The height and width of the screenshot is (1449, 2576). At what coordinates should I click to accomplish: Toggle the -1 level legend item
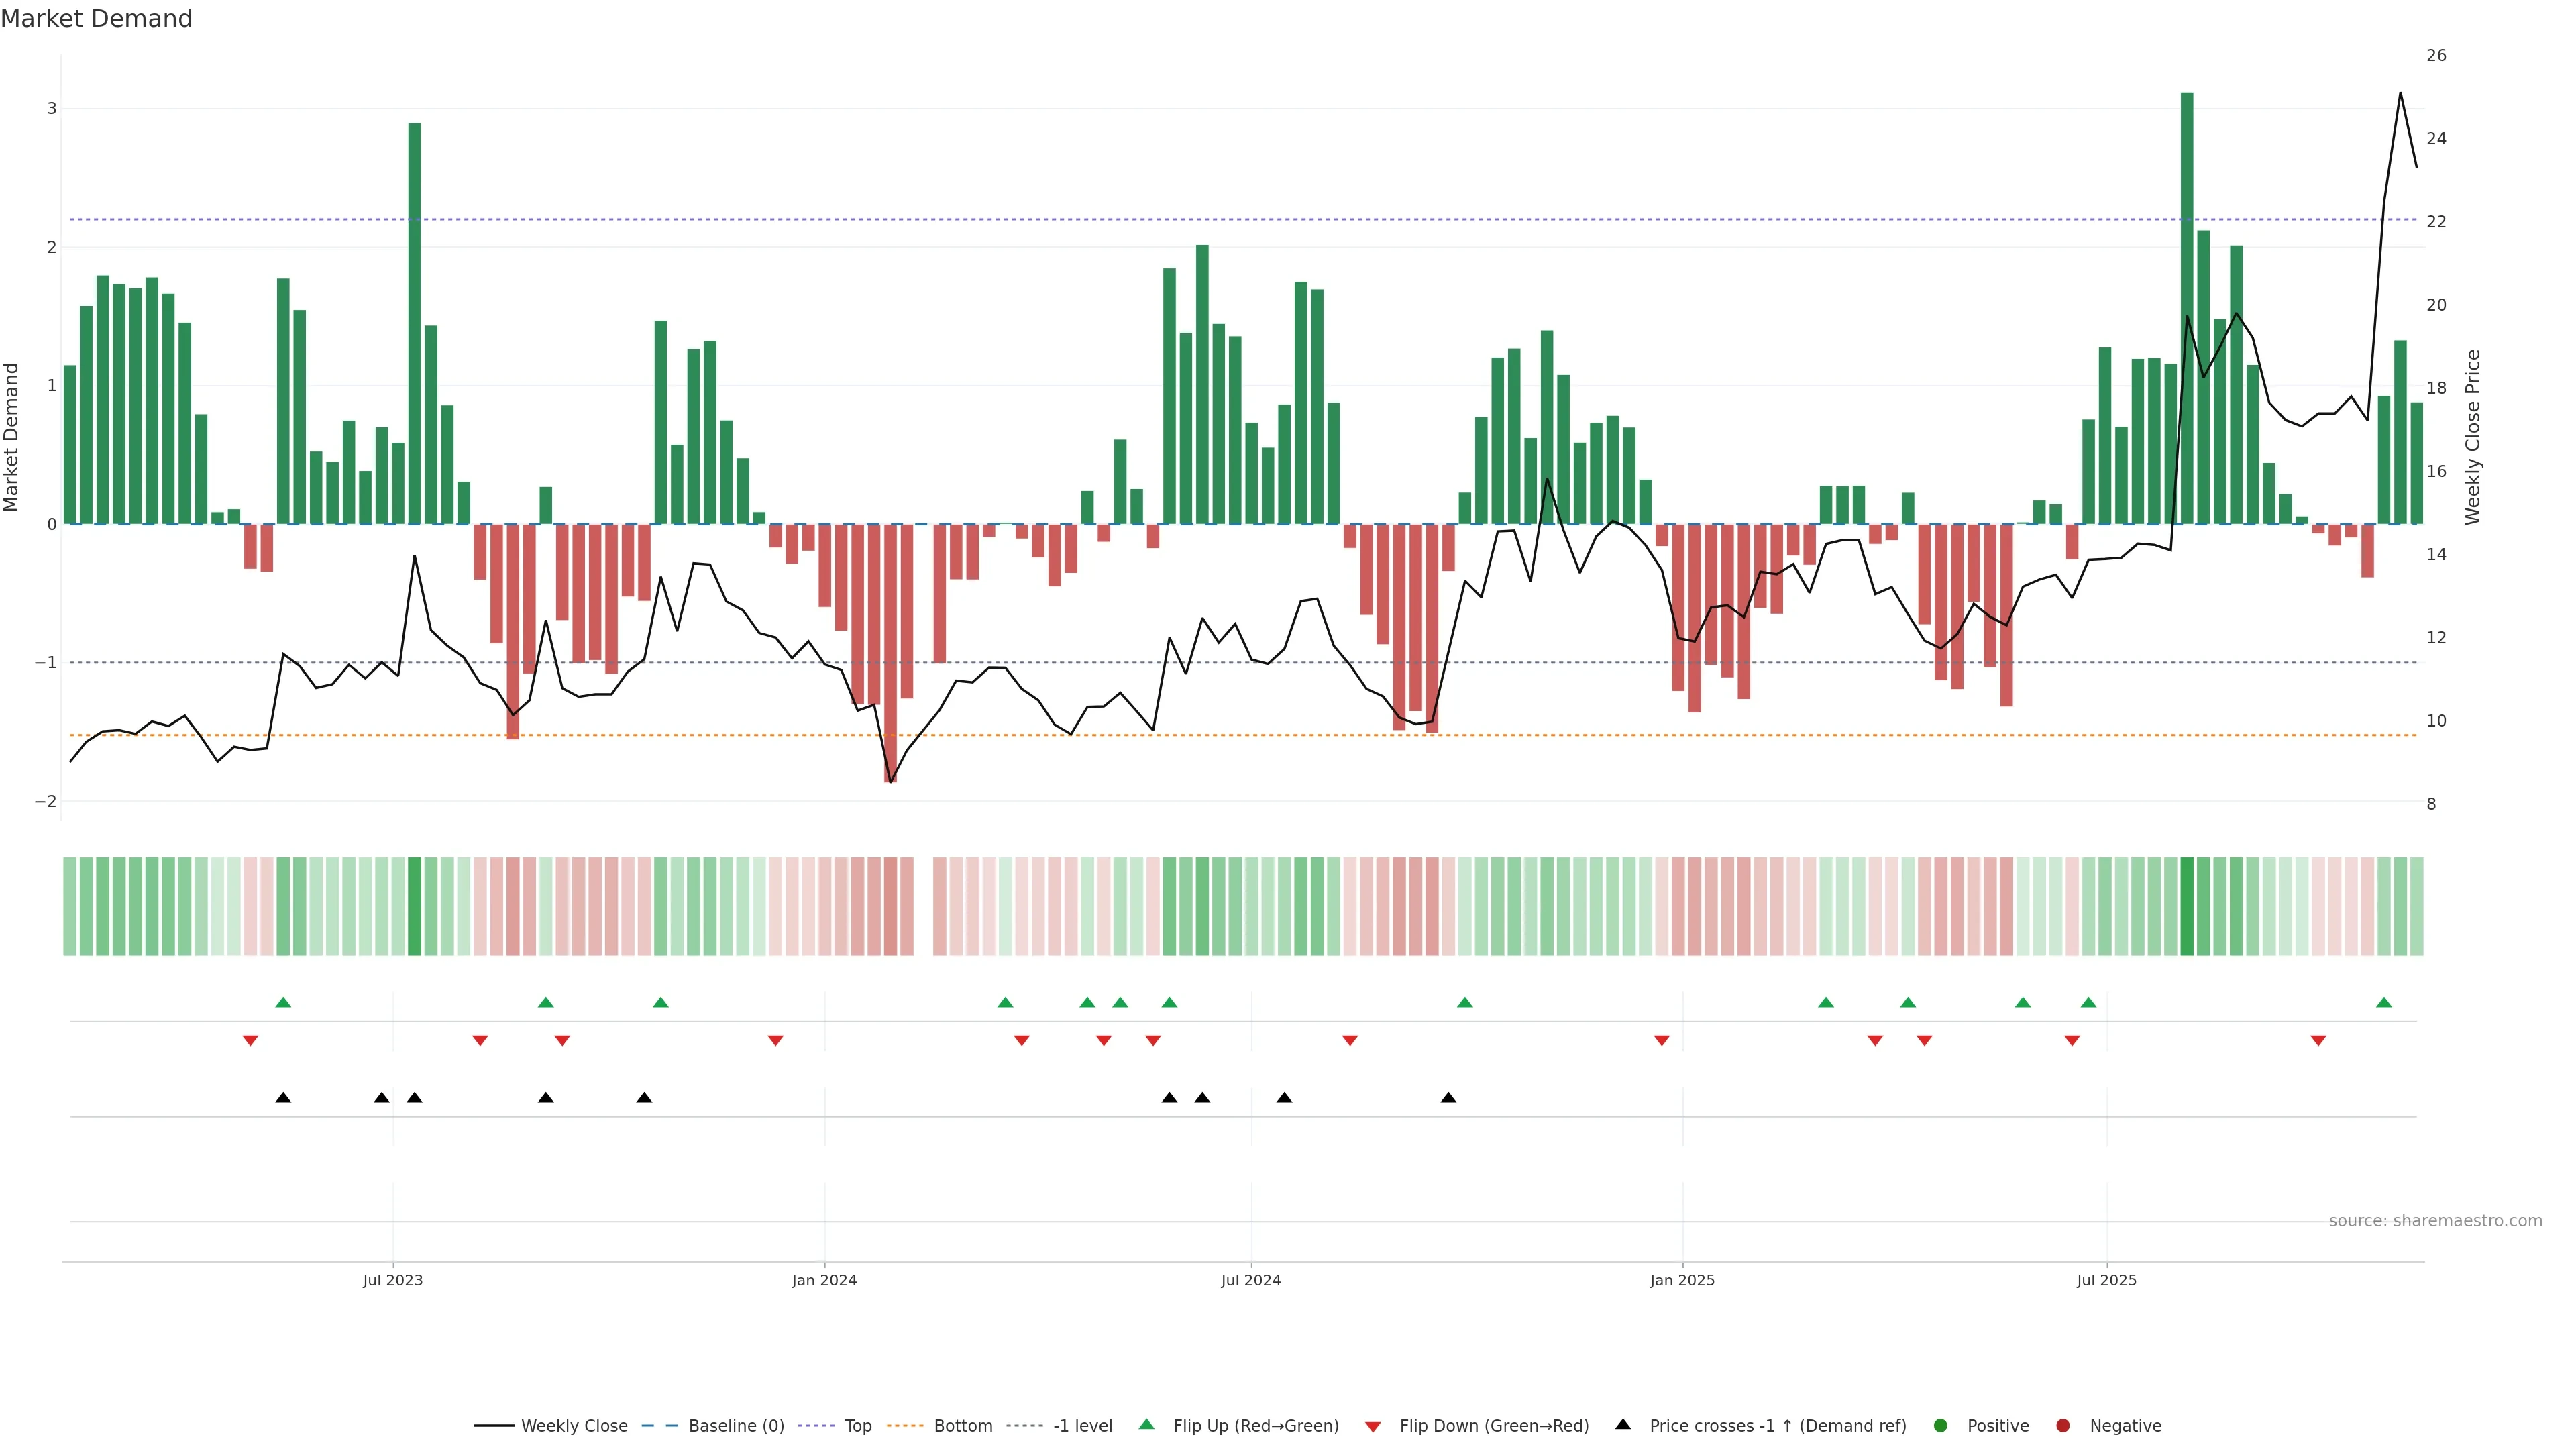coord(1082,1426)
